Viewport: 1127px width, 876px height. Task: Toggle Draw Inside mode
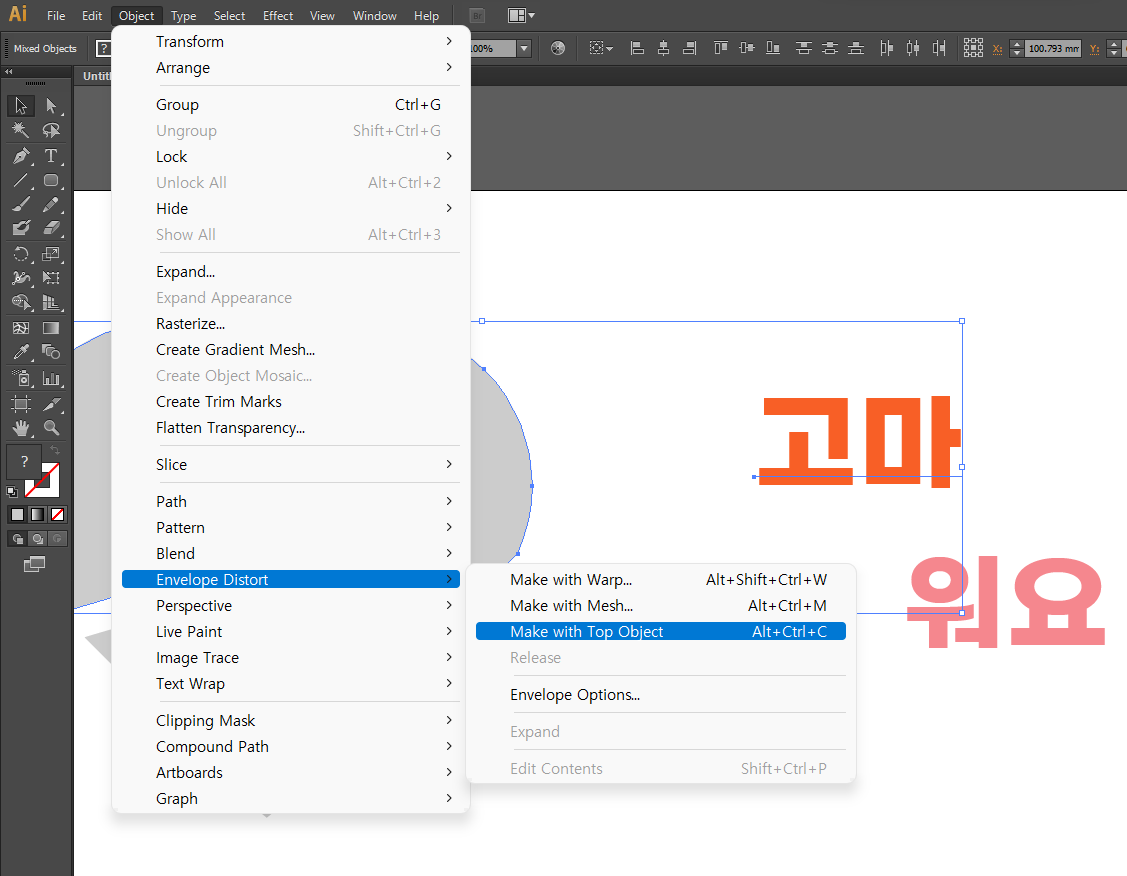coord(58,538)
